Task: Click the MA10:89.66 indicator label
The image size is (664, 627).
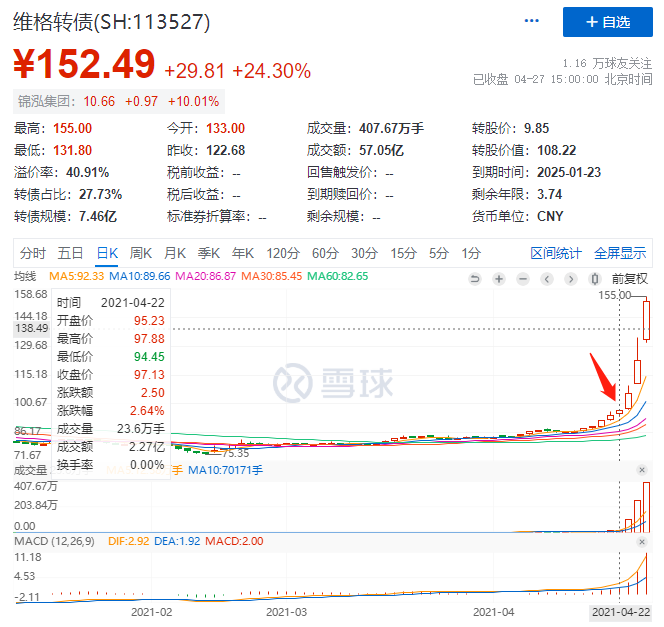Action: pyautogui.click(x=139, y=276)
